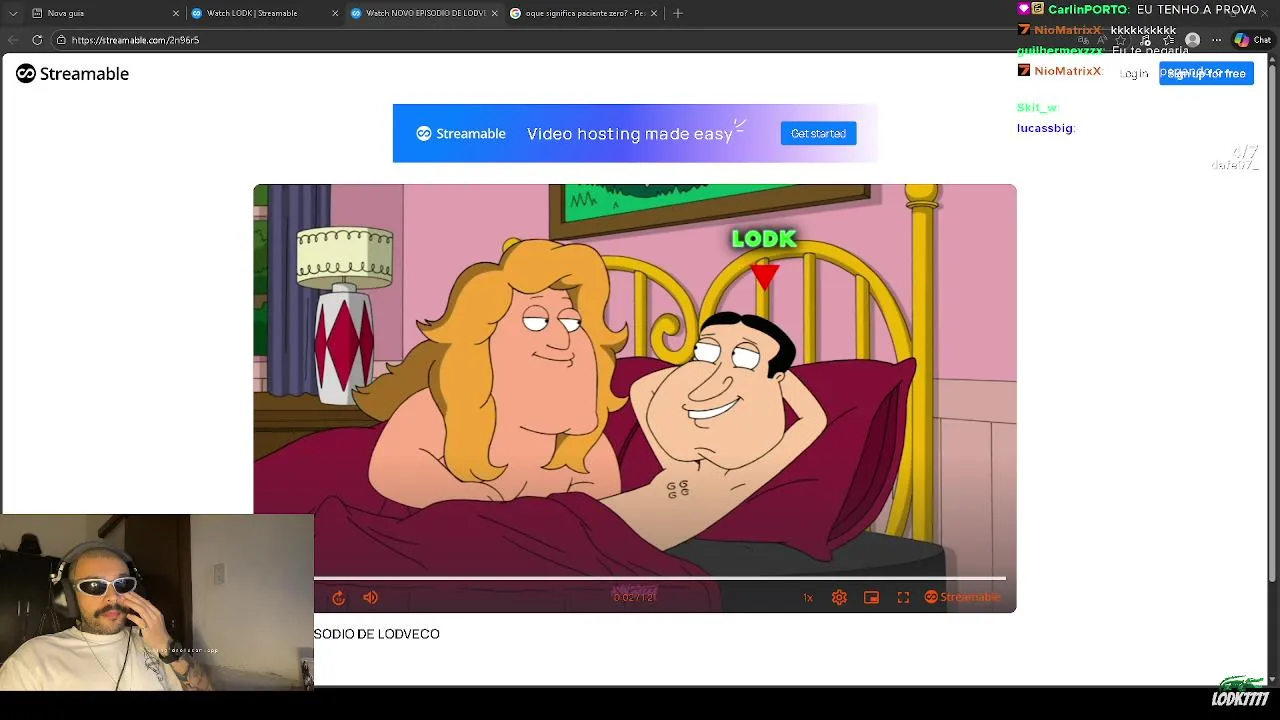This screenshot has width=1280, height=720.
Task: Open a new browser tab with plus
Action: (x=678, y=13)
